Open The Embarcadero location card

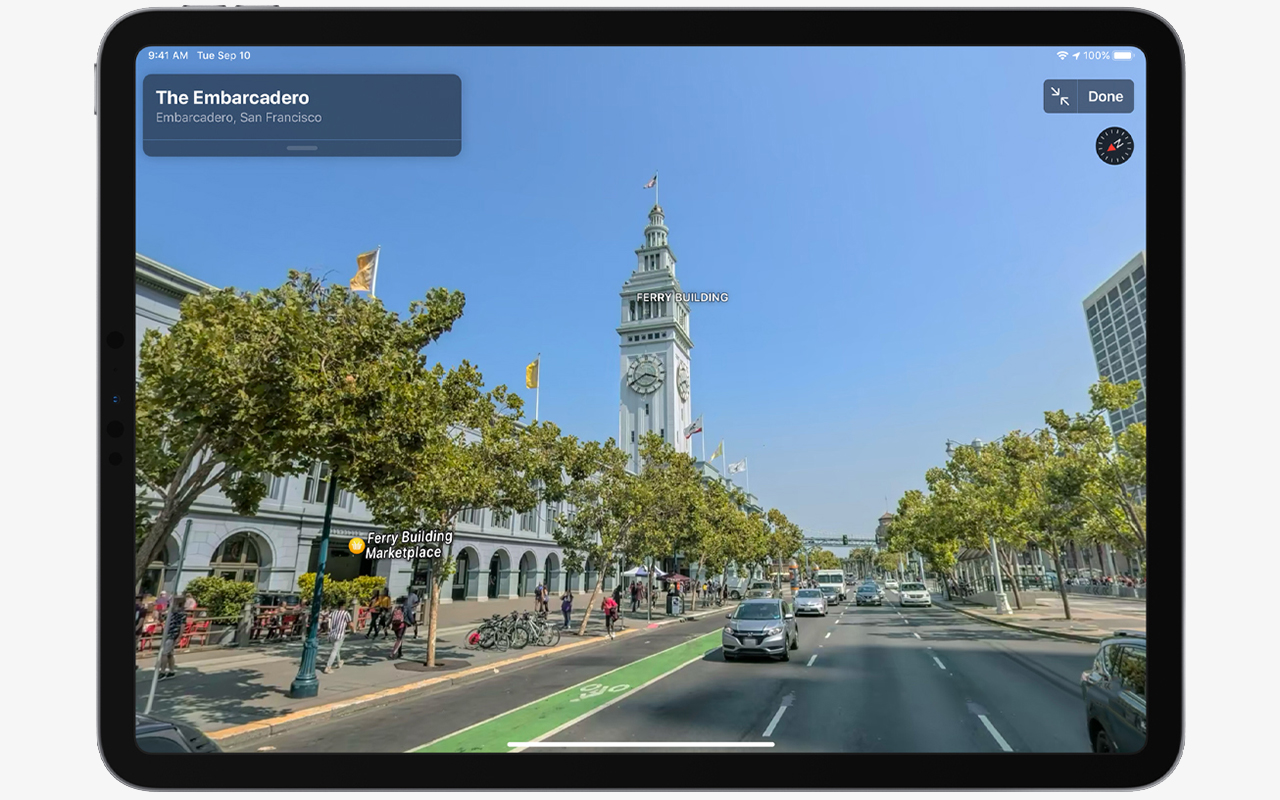pos(302,115)
